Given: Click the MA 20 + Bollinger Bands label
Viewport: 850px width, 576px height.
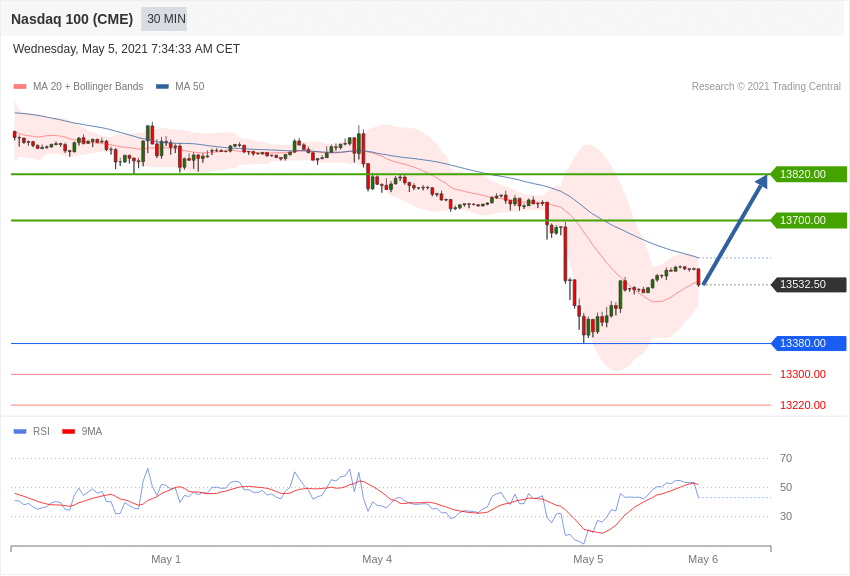Looking at the screenshot, I should click(88, 87).
